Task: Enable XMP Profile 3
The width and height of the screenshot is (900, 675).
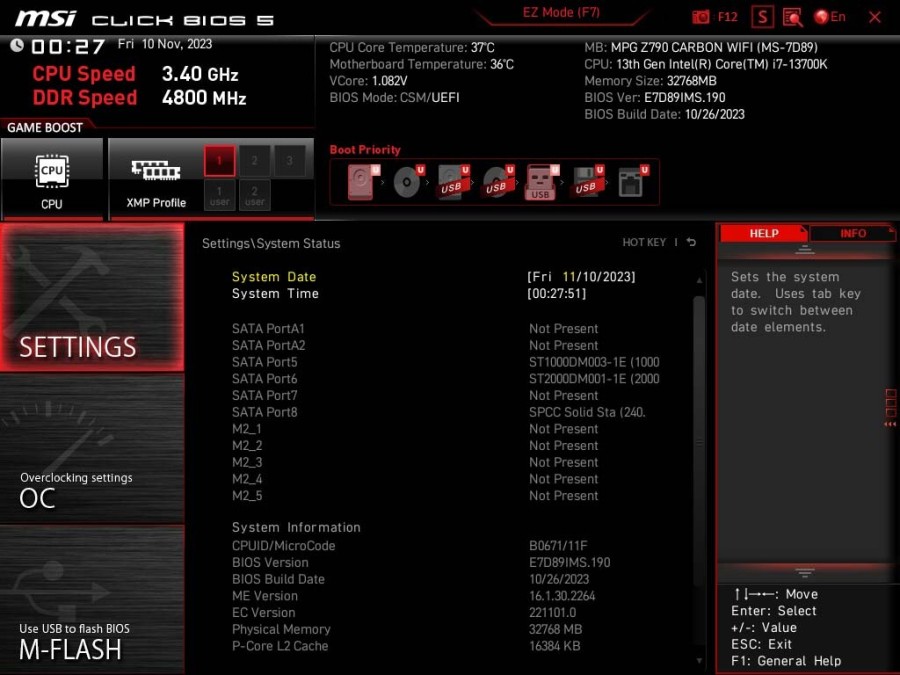Action: point(289,160)
